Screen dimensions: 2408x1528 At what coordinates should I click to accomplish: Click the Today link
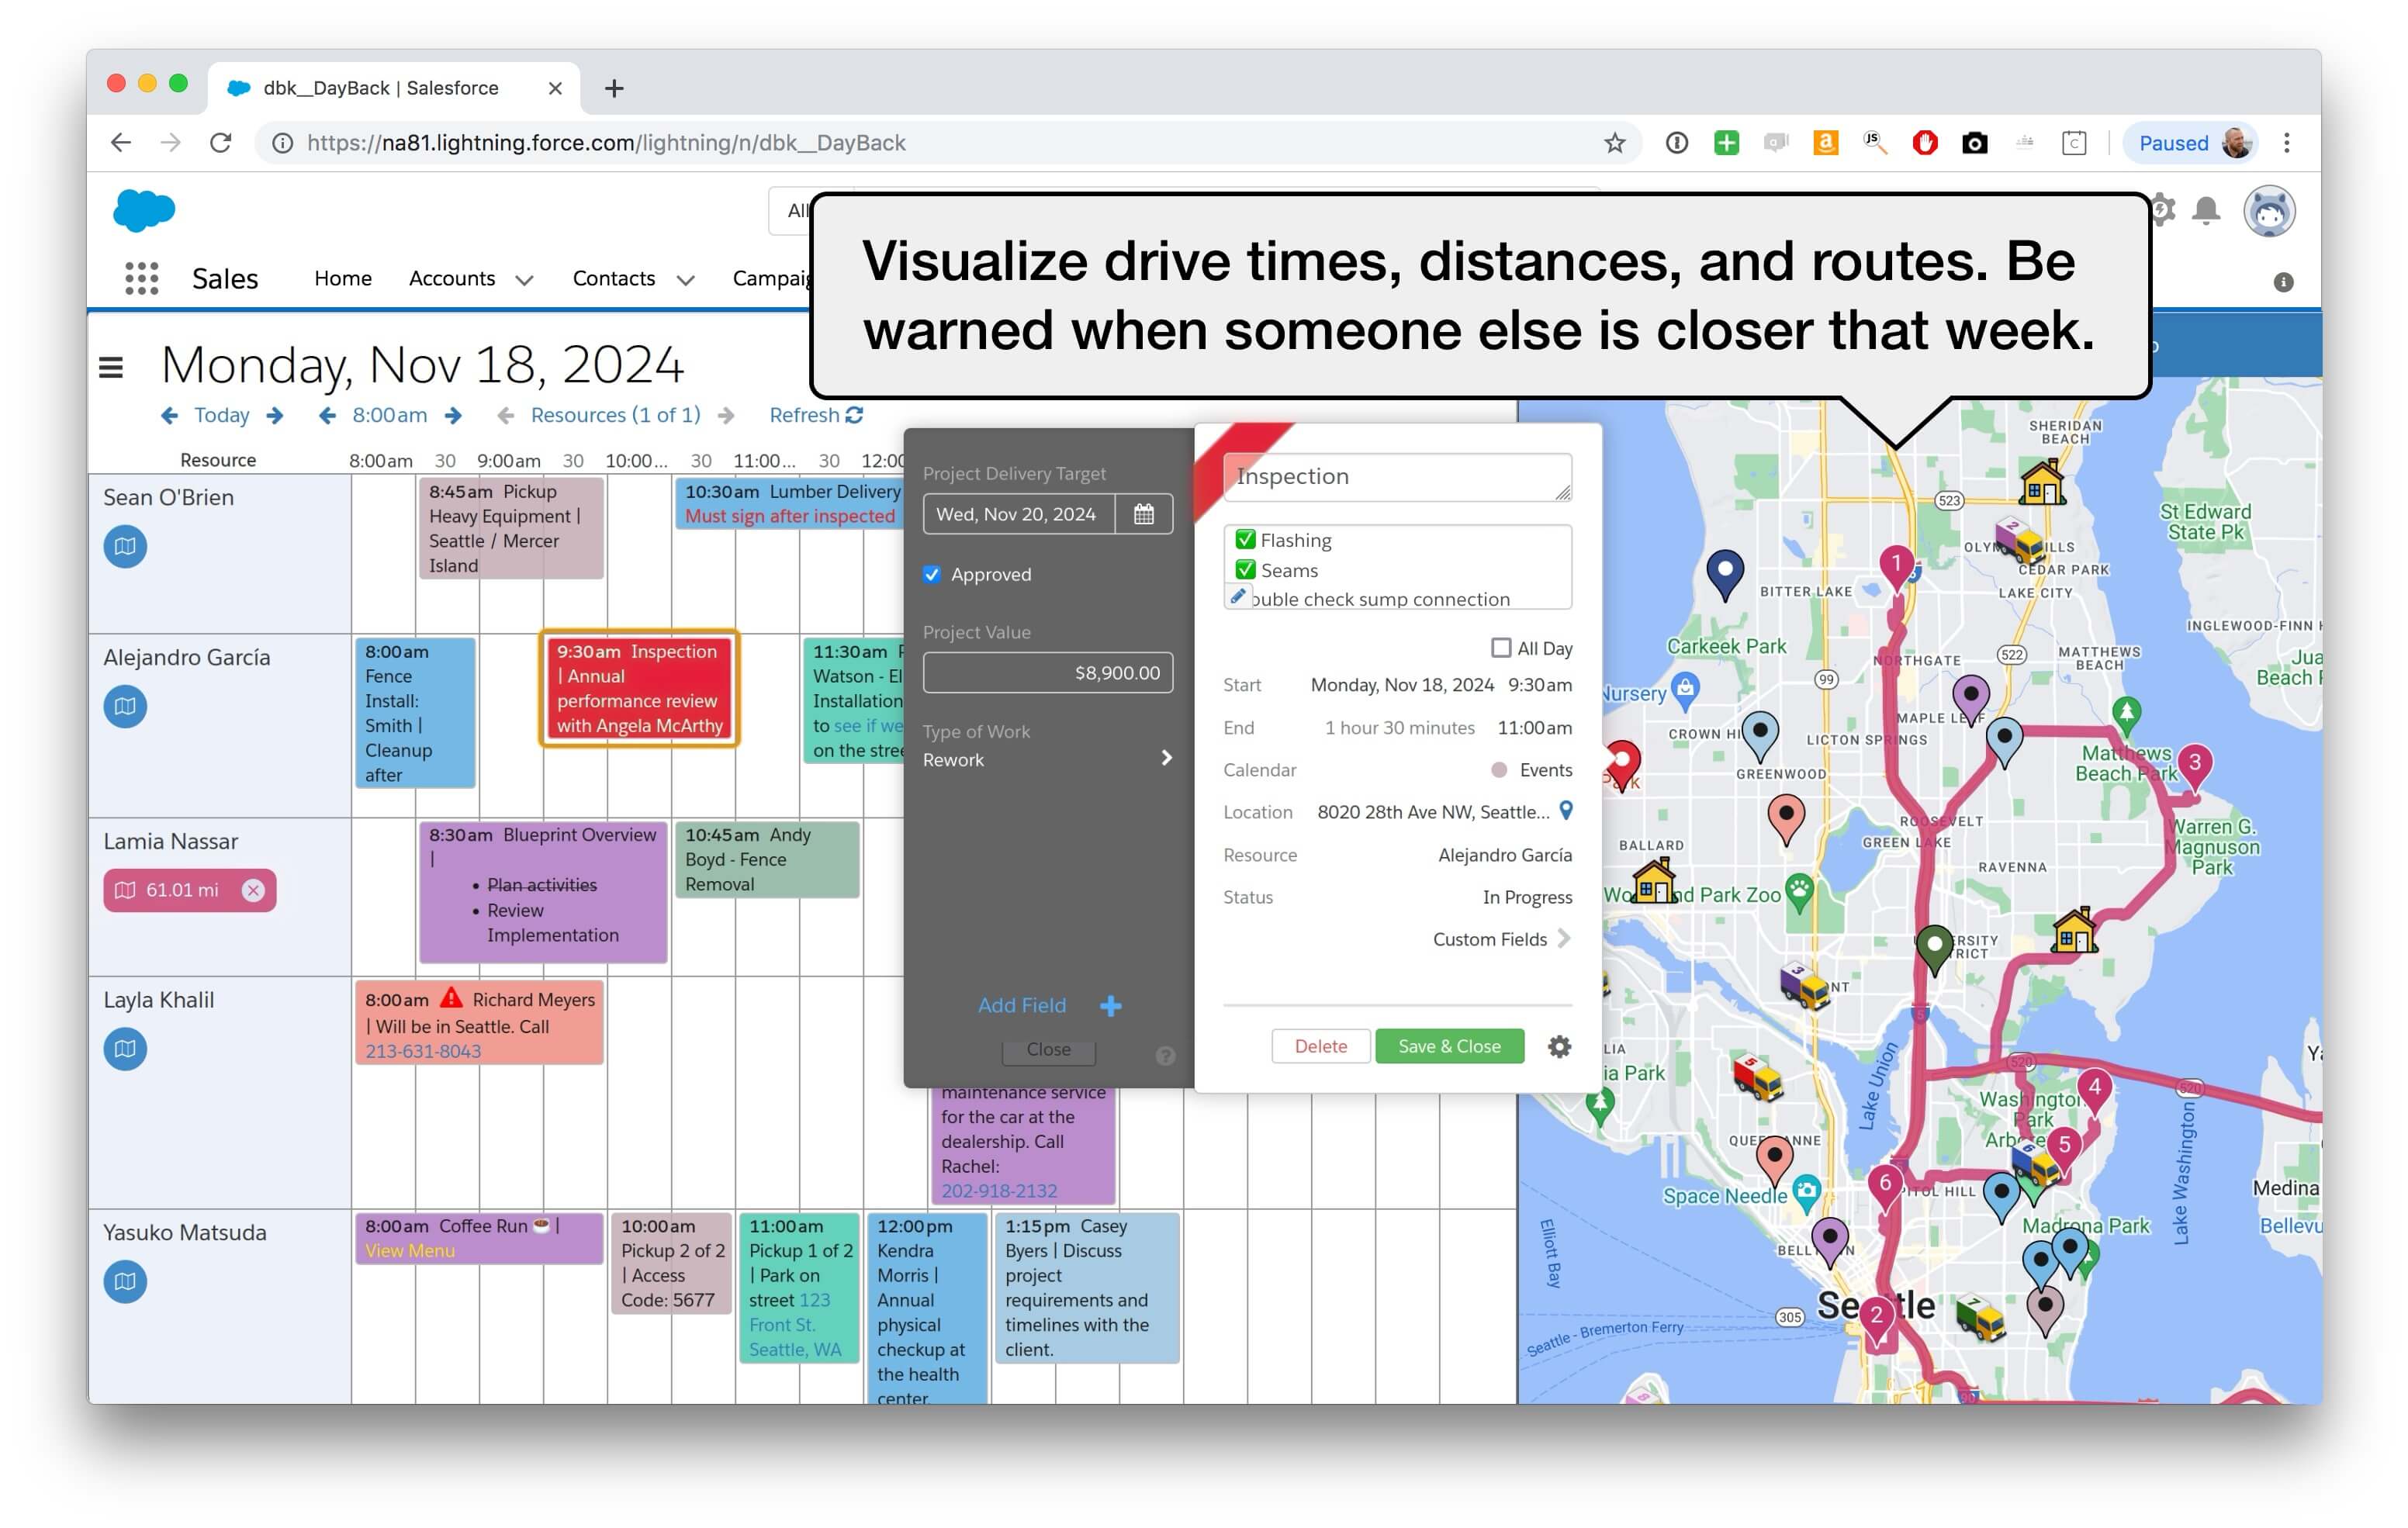coord(222,415)
